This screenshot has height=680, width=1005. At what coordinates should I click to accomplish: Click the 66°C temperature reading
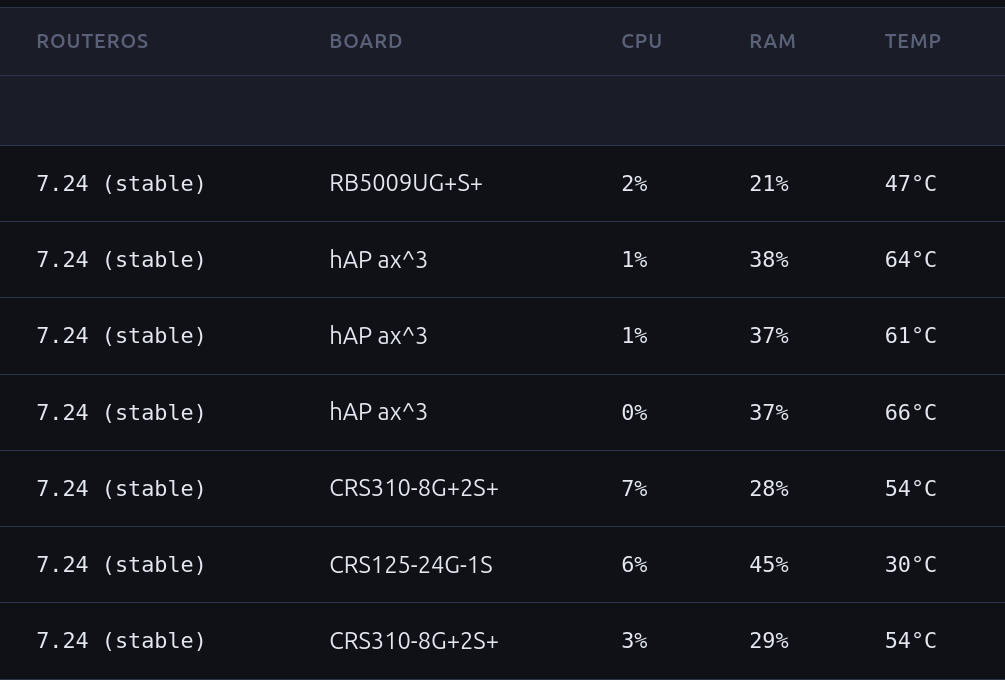tap(910, 412)
